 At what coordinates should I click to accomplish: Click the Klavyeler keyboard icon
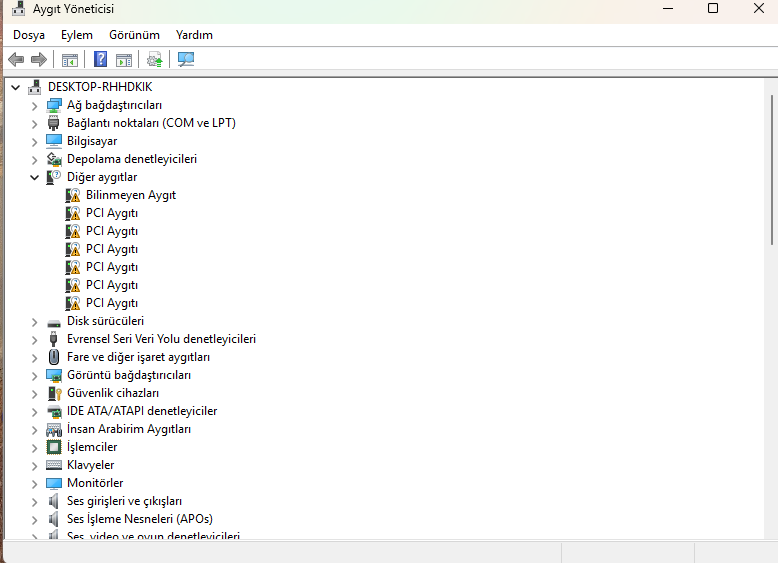tap(54, 465)
